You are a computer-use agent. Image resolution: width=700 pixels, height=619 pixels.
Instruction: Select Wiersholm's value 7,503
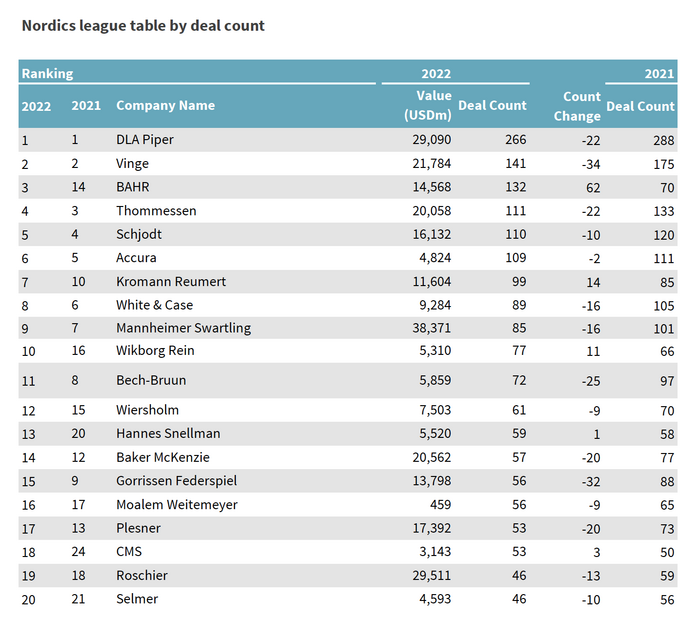435,411
